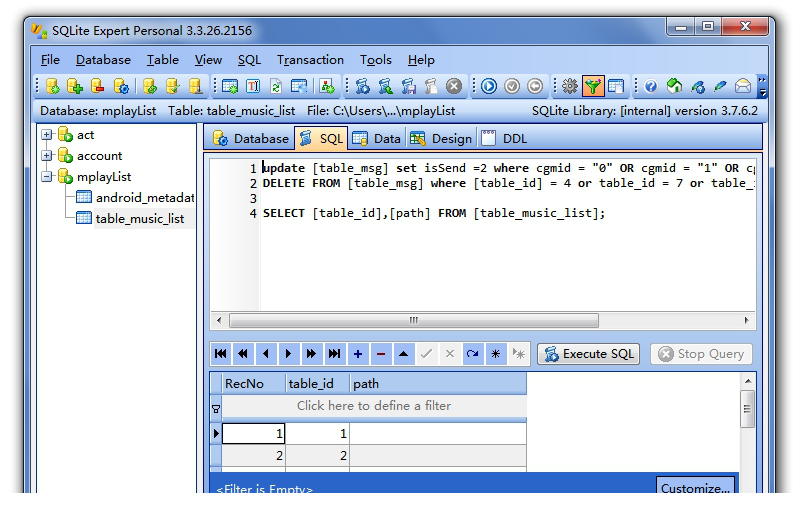Image resolution: width=800 pixels, height=512 pixels.
Task: Click the result grid vertical scrollbar thumb
Action: click(747, 409)
